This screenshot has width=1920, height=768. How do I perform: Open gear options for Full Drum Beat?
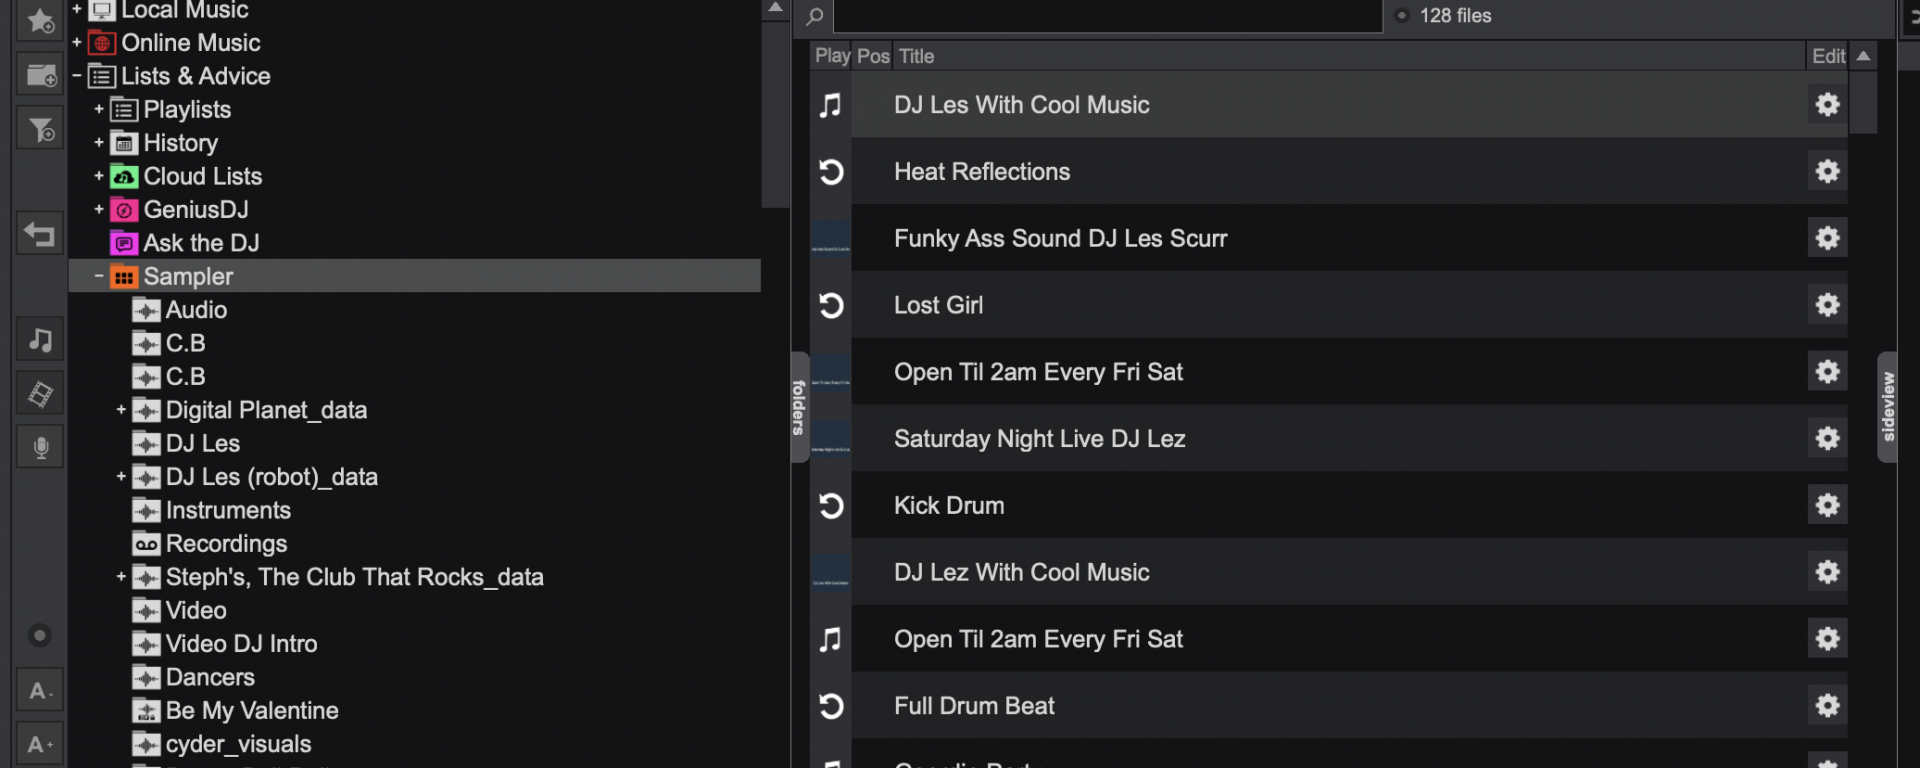(x=1827, y=706)
